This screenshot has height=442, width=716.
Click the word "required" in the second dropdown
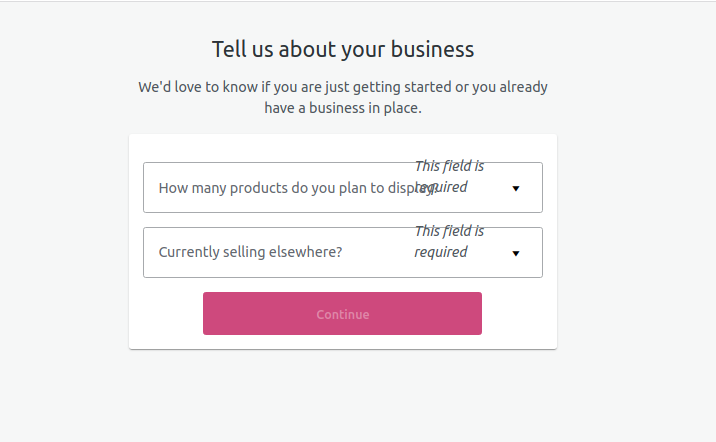click(441, 252)
